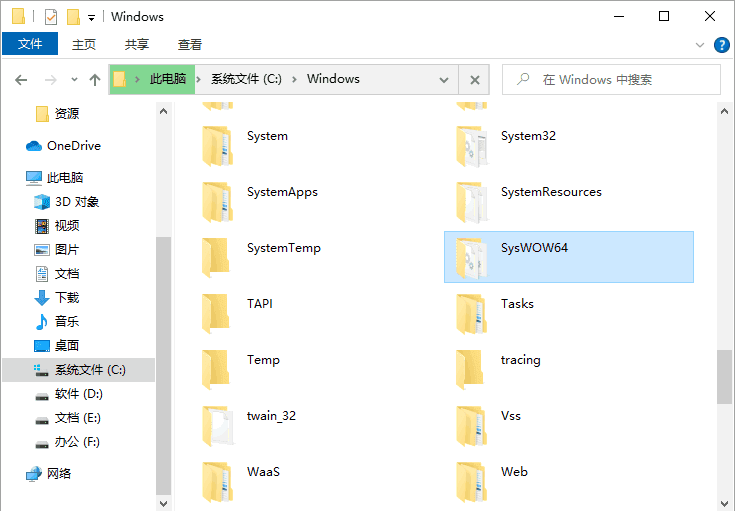Click the file list scroll down arrow
The height and width of the screenshot is (511, 735).
click(724, 504)
